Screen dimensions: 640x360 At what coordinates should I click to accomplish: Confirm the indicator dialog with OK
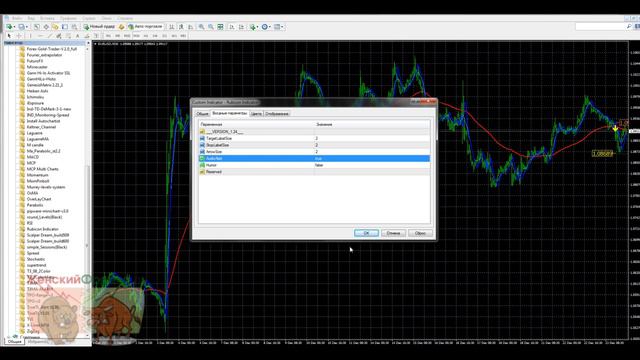[x=366, y=233]
